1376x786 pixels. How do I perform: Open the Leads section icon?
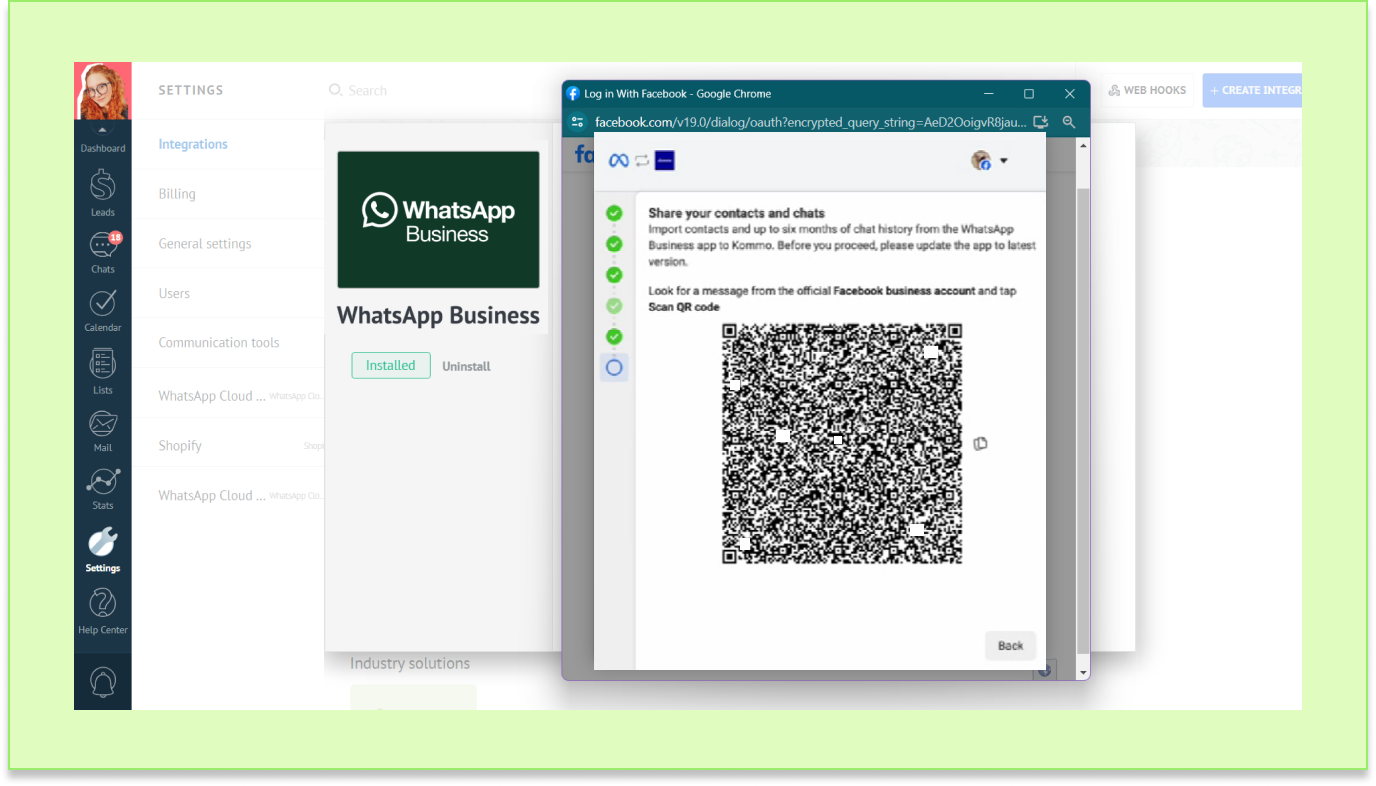(103, 188)
